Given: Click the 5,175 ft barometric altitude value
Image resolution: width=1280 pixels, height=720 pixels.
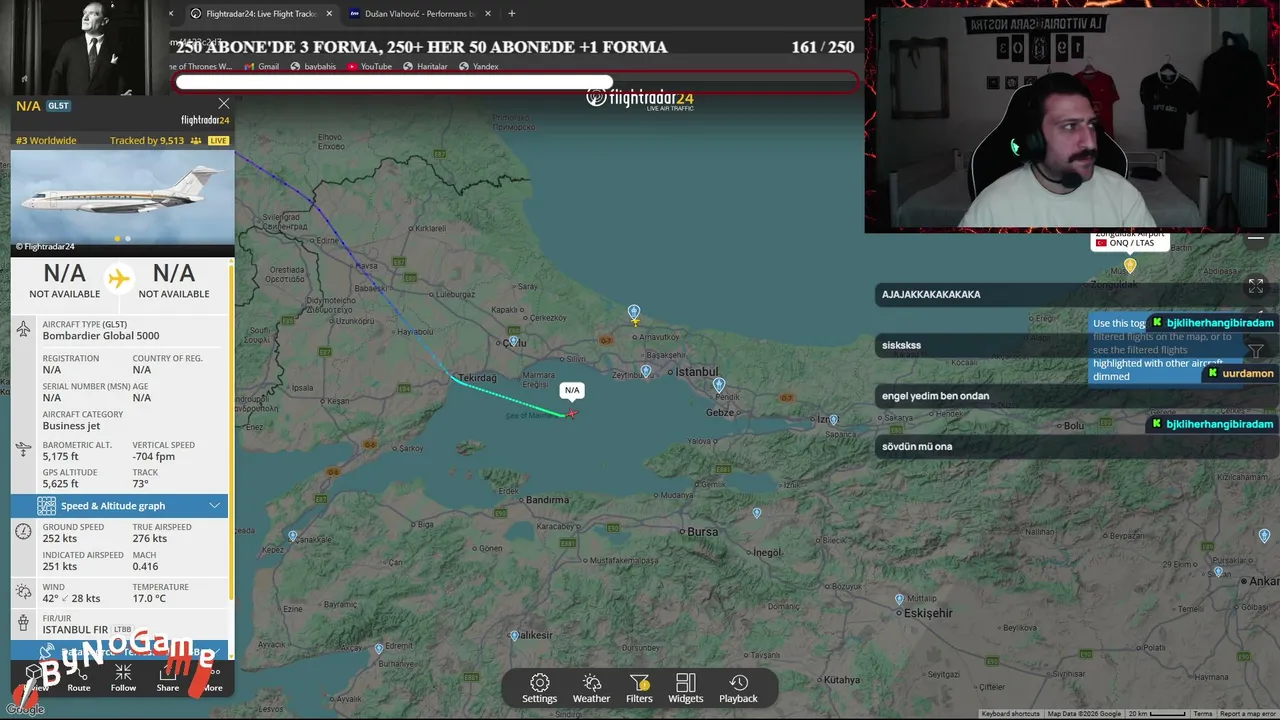Looking at the screenshot, I should coord(60,457).
